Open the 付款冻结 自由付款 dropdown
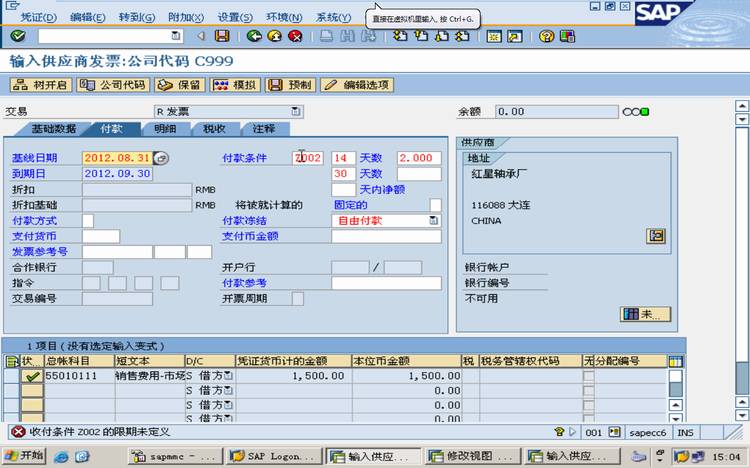The image size is (750, 468). [433, 221]
